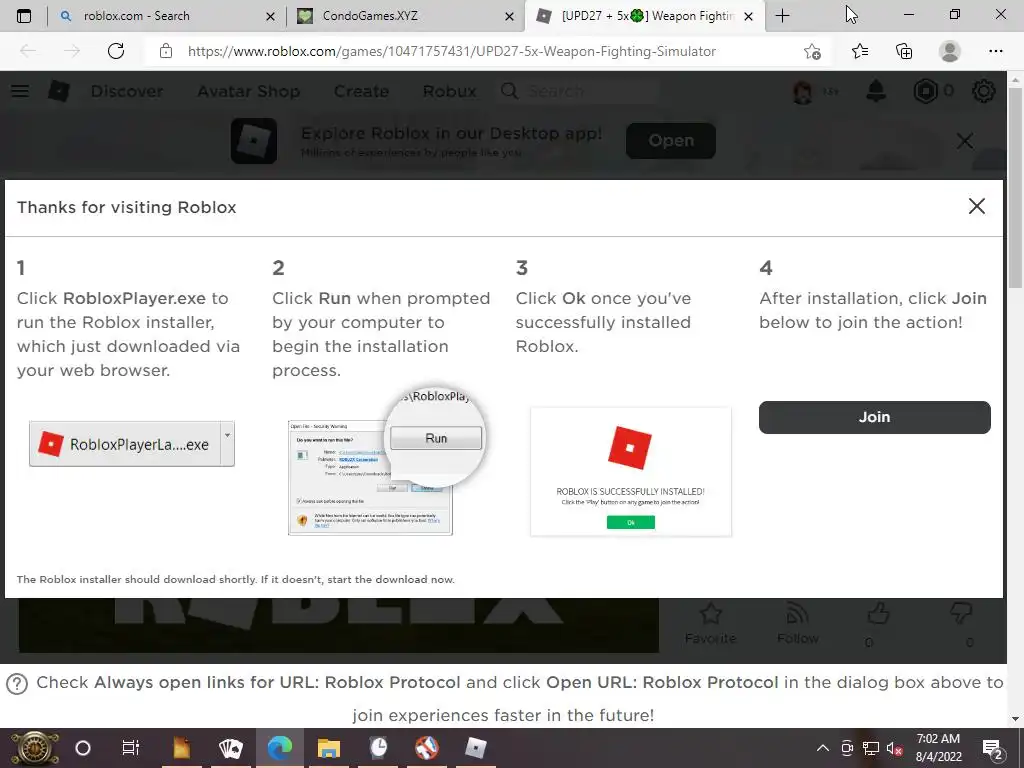Show hidden system tray icons
1024x768 pixels.
(823, 748)
